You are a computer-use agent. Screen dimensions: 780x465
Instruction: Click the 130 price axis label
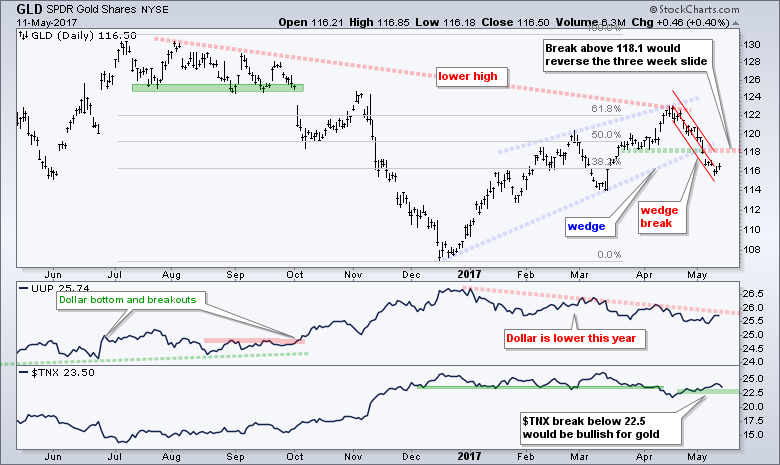pos(752,45)
